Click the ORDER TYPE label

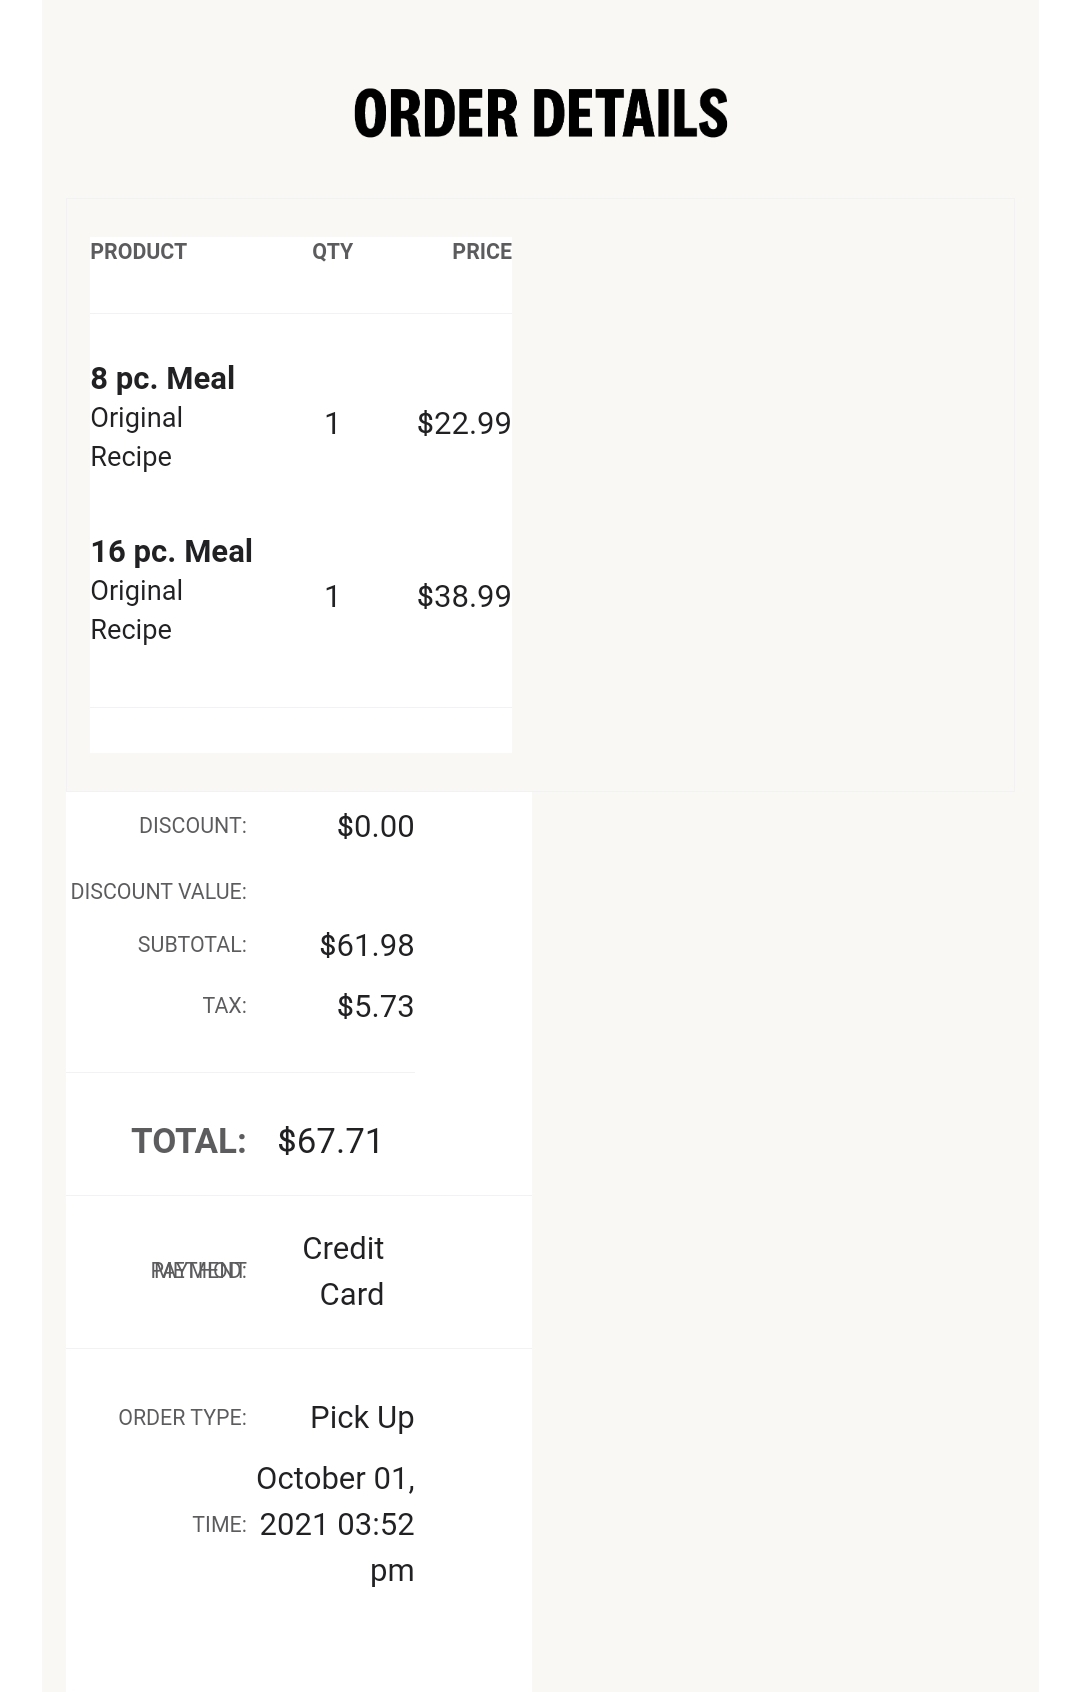(x=182, y=1418)
